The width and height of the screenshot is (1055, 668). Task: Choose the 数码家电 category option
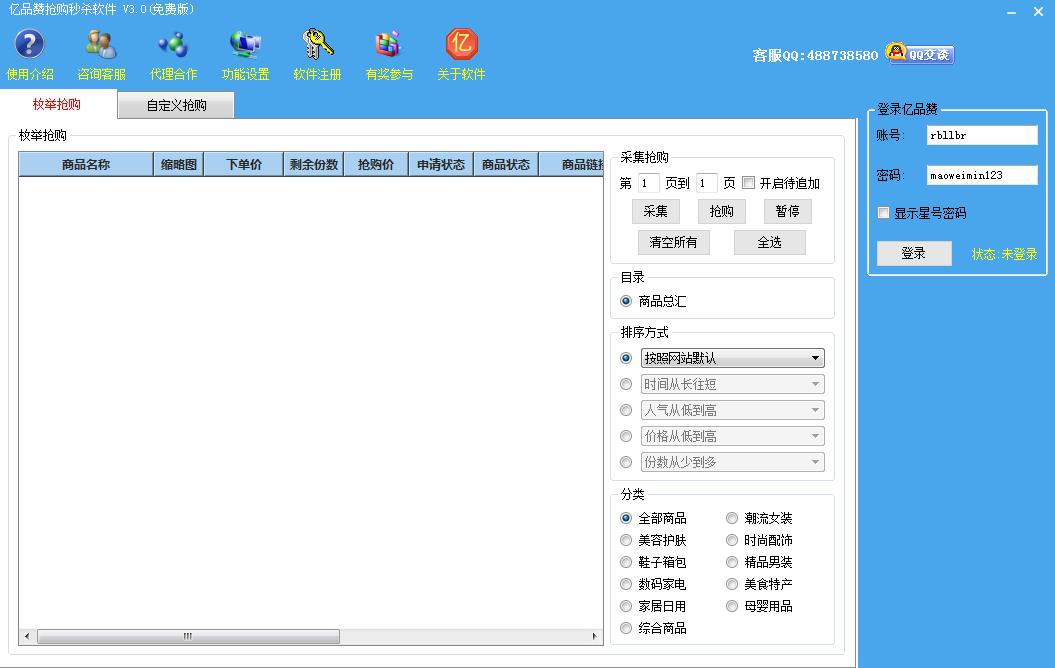[x=626, y=584]
